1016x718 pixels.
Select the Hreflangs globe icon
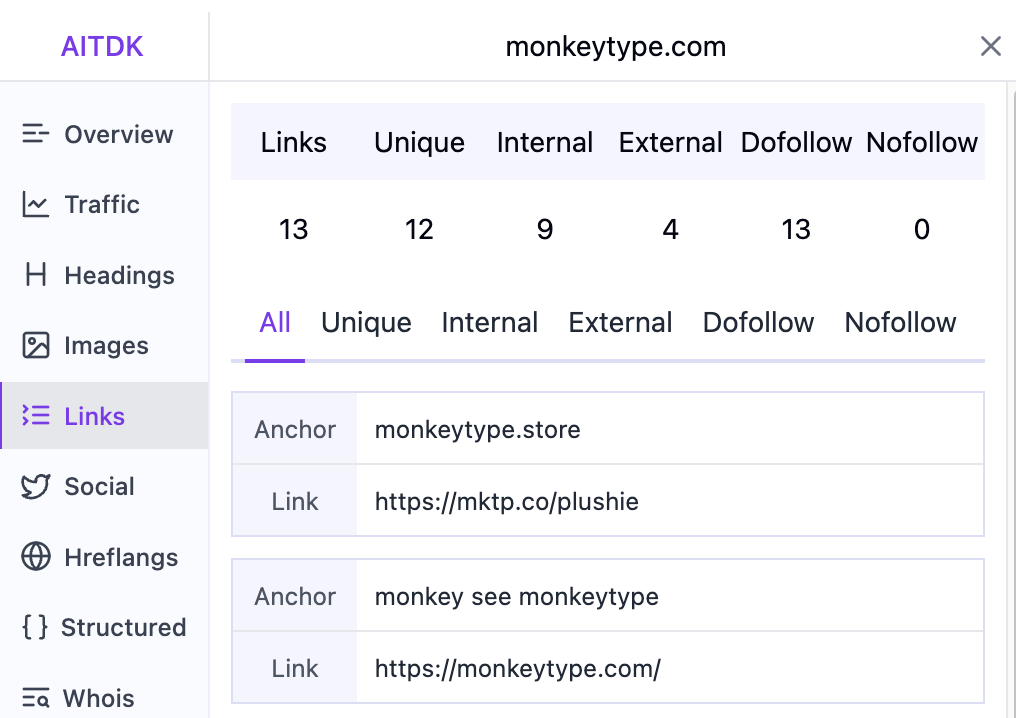click(35, 557)
